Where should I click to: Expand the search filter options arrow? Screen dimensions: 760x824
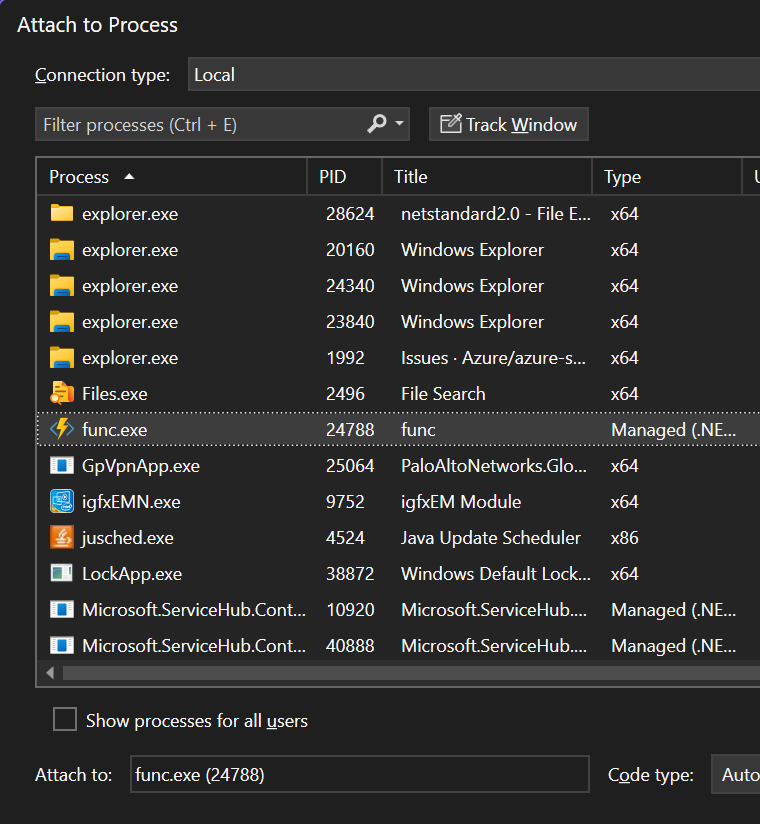[x=400, y=124]
